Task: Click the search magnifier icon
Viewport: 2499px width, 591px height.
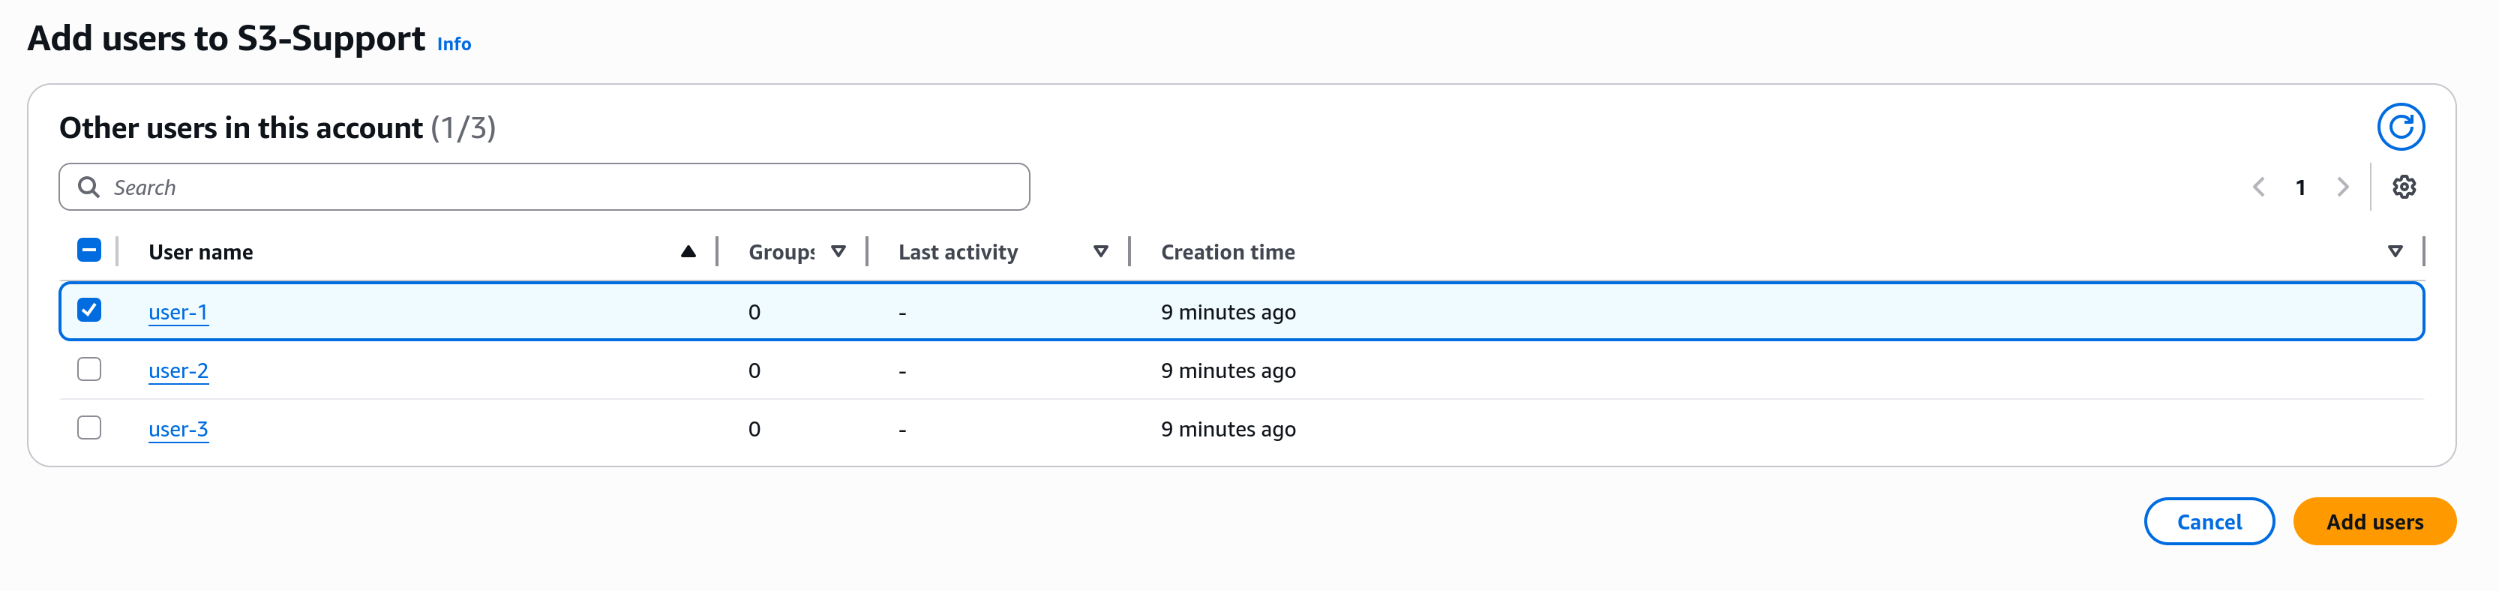Action: (x=89, y=187)
